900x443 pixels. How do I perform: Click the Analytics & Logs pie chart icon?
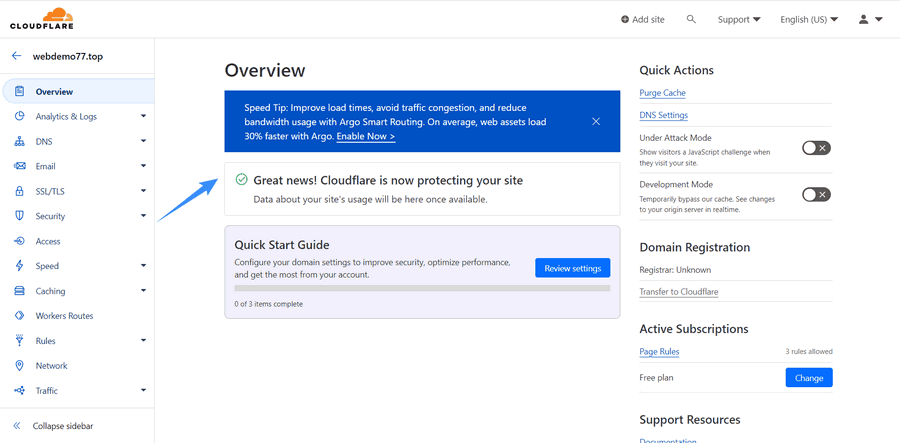(20, 116)
